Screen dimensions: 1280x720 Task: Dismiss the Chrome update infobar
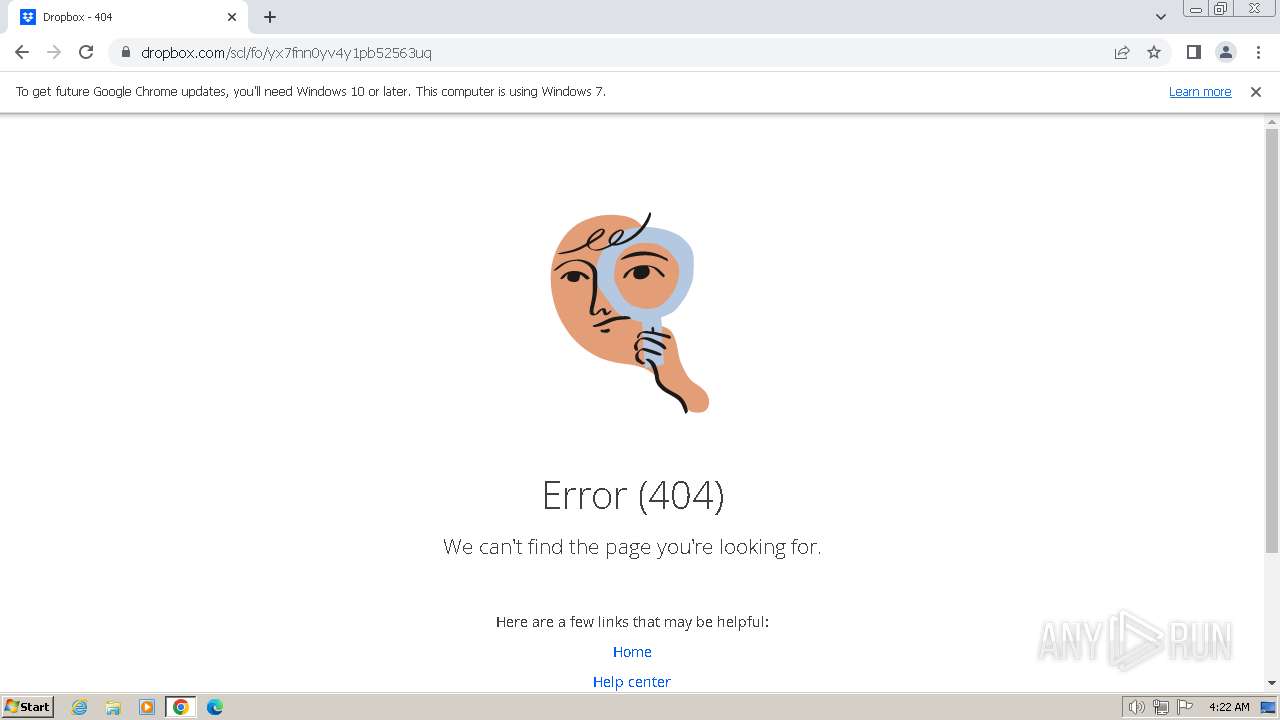(x=1256, y=91)
